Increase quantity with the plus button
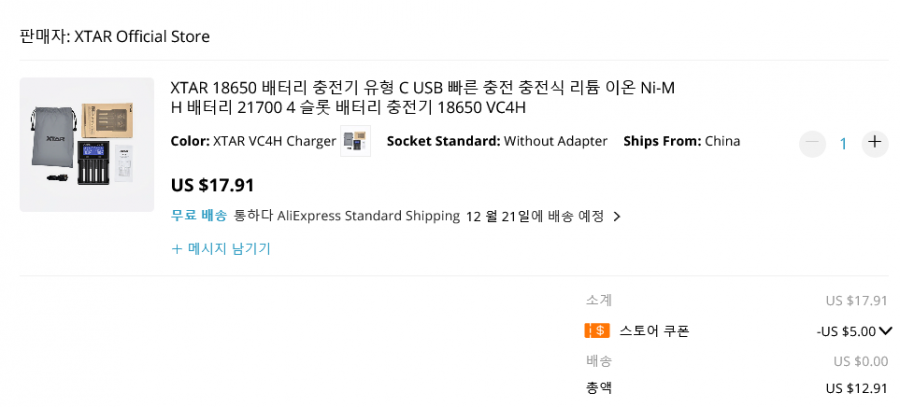Screen dimensions: 900x407 [x=874, y=142]
